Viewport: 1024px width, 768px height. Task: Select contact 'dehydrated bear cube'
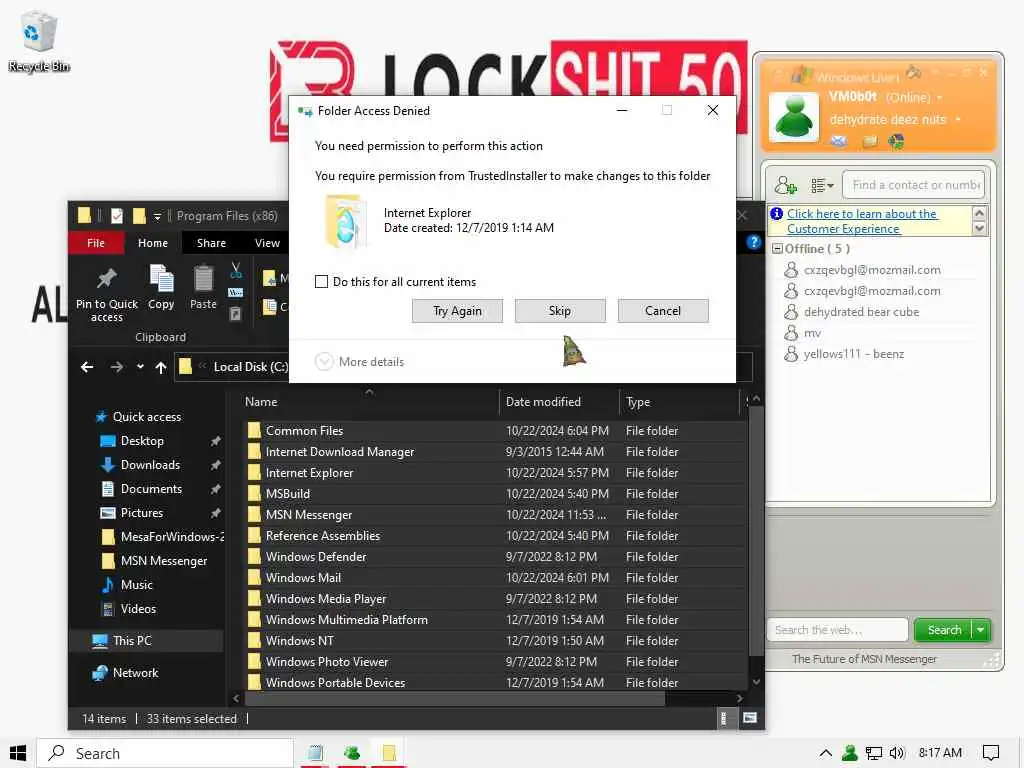(x=861, y=312)
